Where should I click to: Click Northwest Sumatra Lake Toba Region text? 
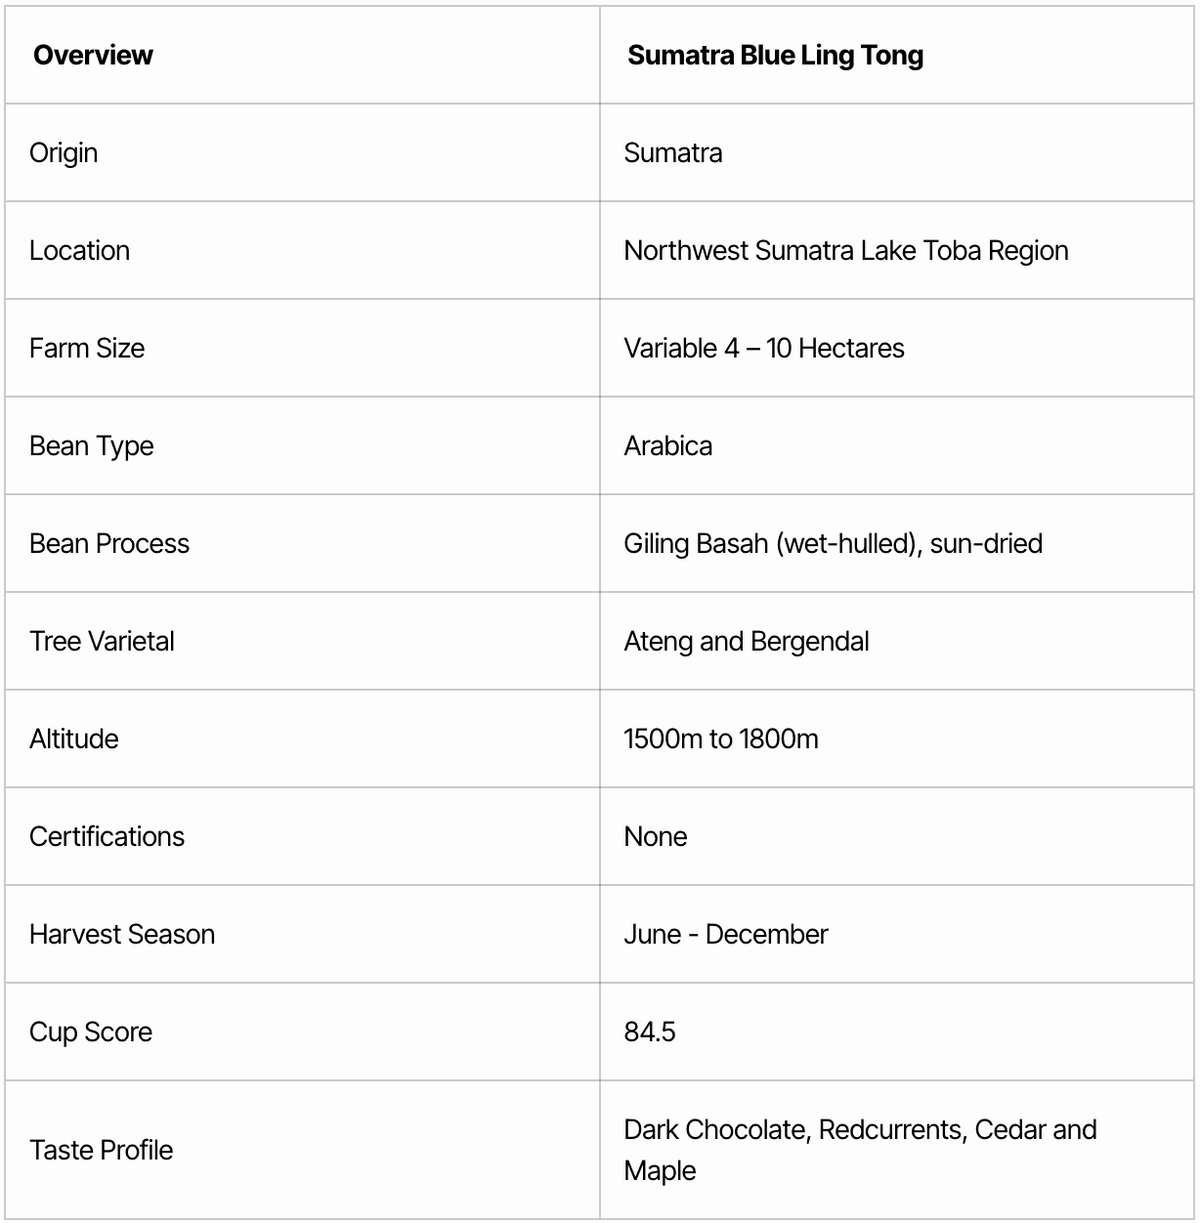(x=846, y=250)
